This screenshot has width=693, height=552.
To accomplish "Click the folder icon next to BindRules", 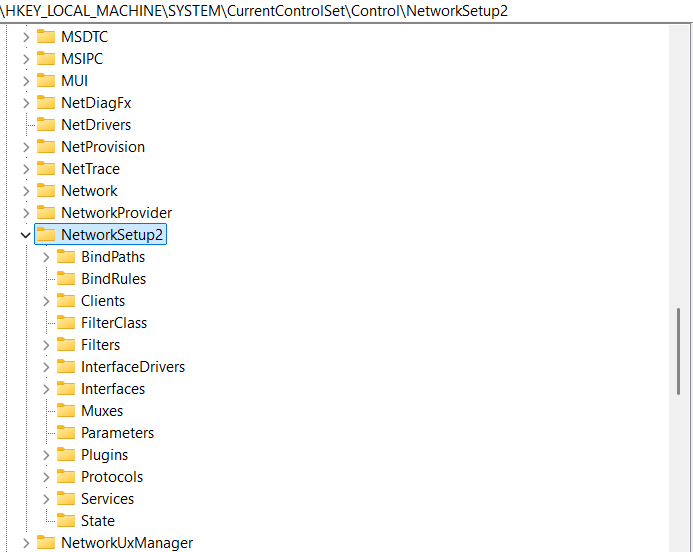I will point(66,278).
